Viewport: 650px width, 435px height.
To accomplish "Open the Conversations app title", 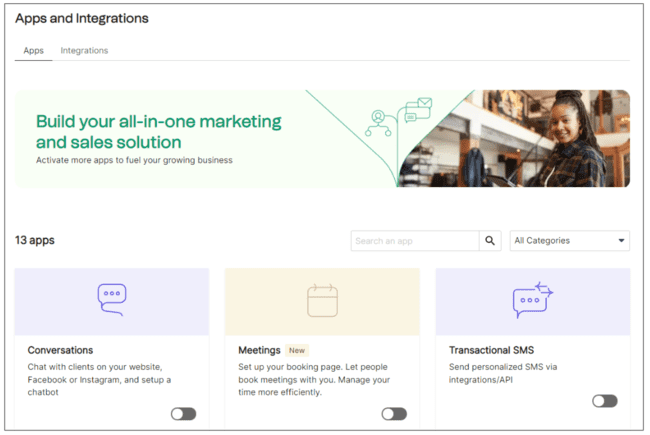I will pyautogui.click(x=61, y=351).
